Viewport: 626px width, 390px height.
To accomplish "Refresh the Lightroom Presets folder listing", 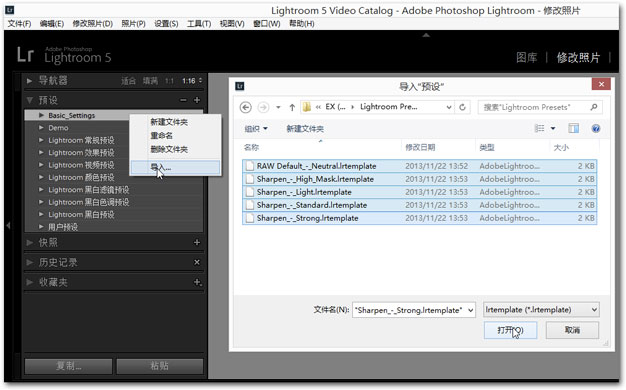I will [x=462, y=107].
